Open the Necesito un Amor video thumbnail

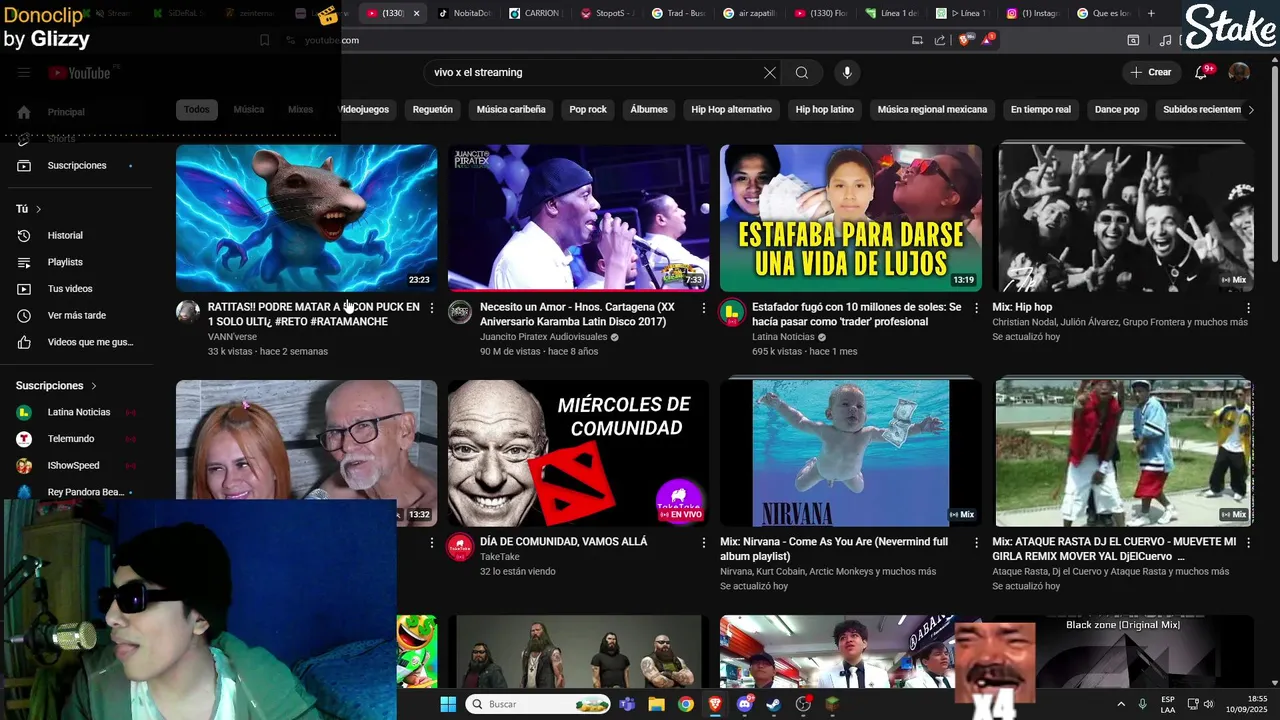[579, 218]
